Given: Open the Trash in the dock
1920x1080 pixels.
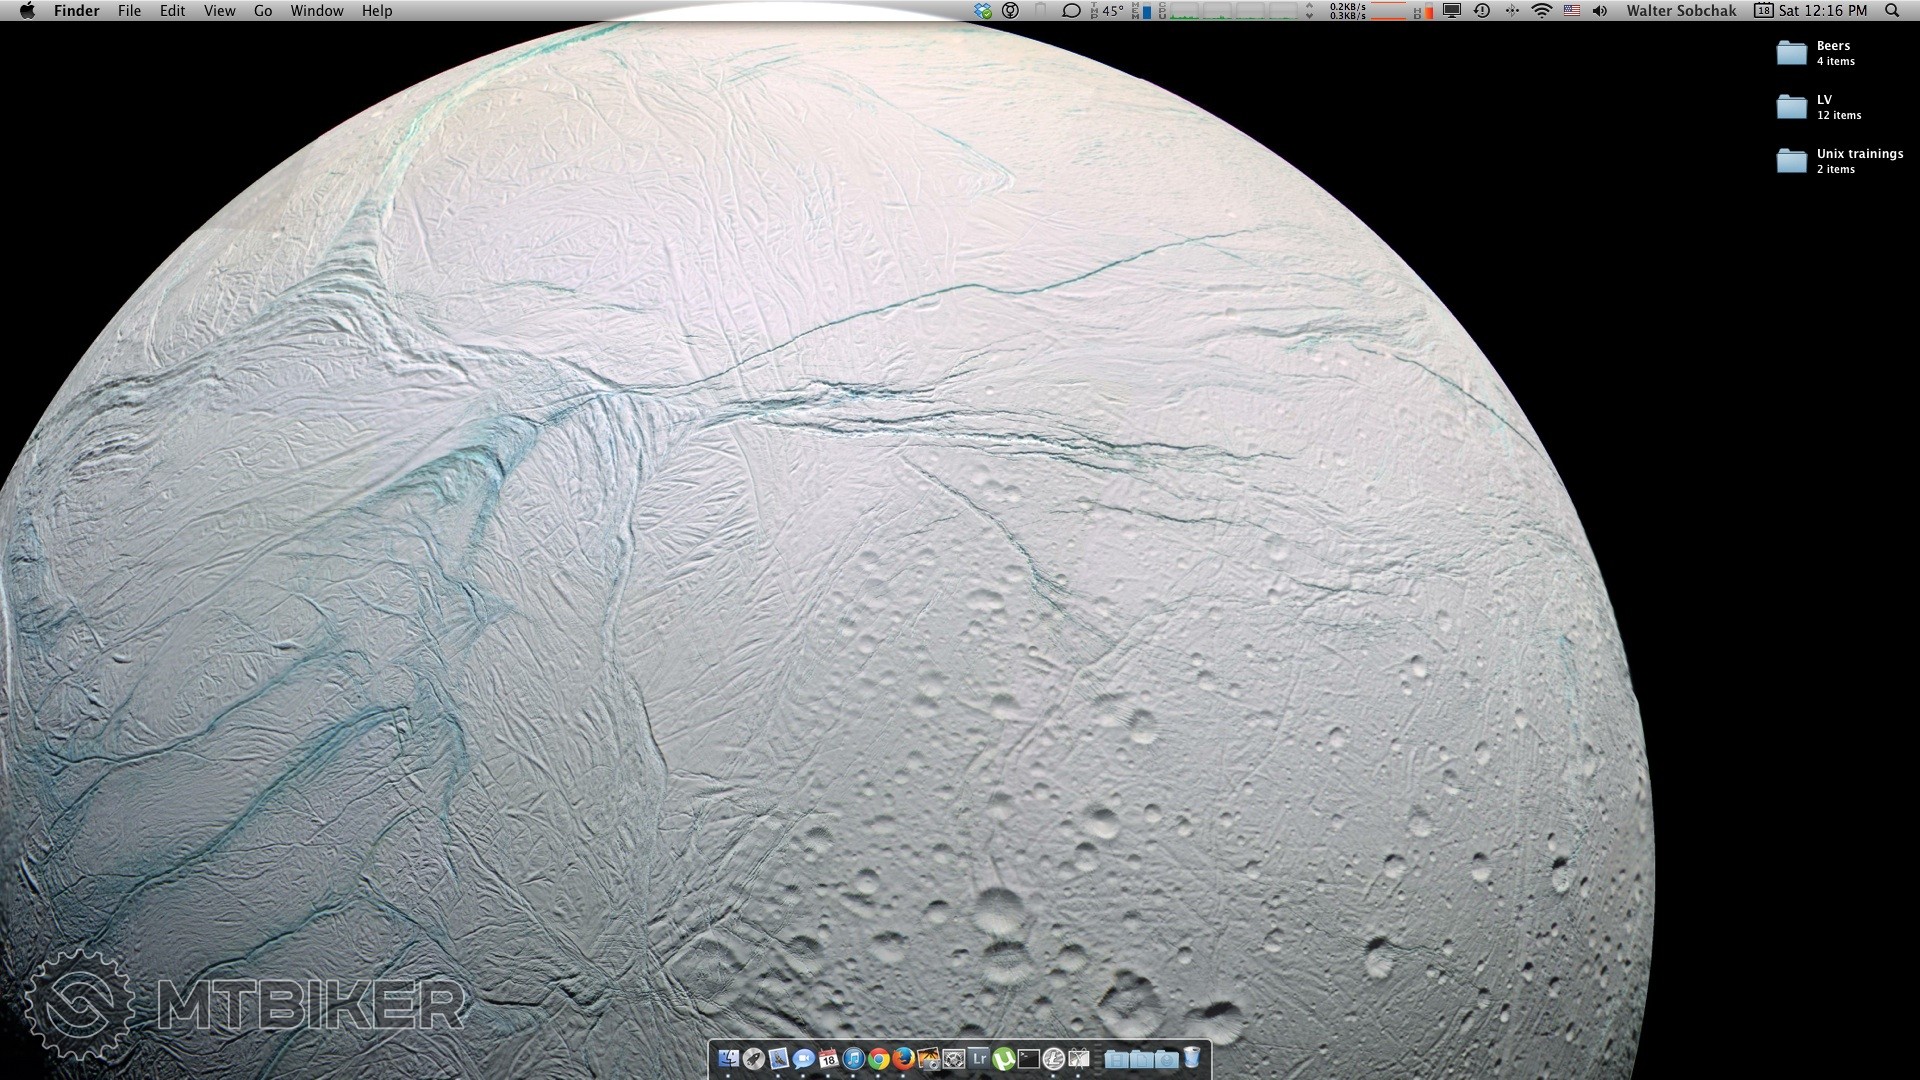Looking at the screenshot, I should tap(1192, 1058).
